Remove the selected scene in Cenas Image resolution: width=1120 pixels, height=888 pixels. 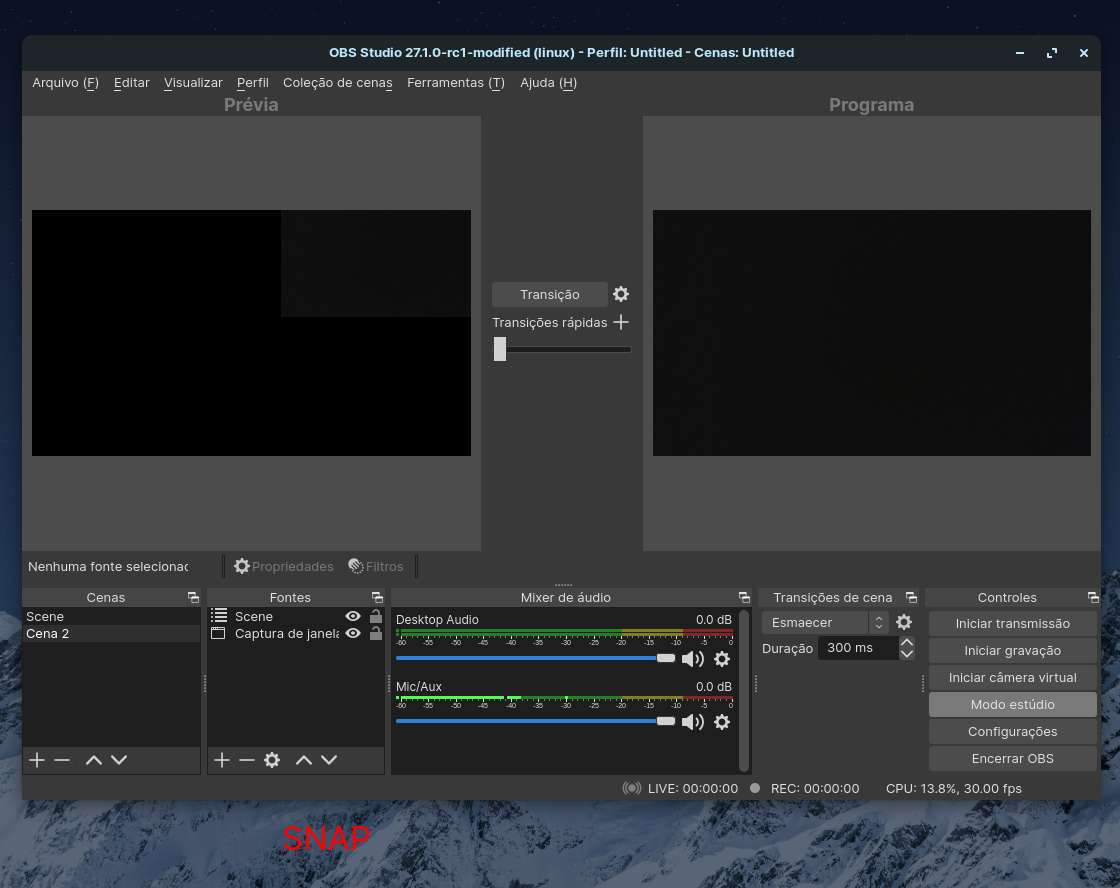point(62,760)
